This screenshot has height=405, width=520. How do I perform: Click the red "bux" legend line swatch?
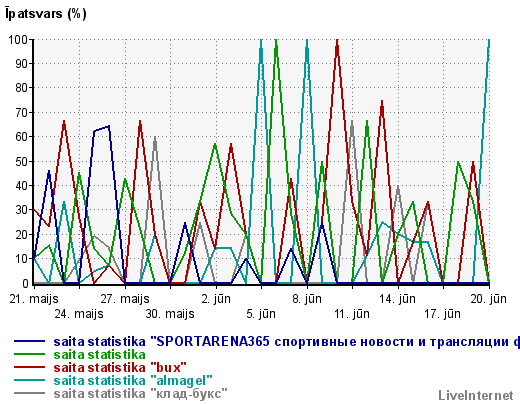[29, 367]
